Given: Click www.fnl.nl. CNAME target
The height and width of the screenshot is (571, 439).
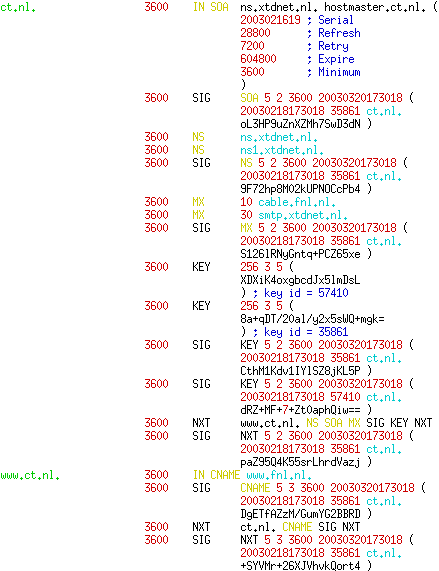Looking at the screenshot, I should point(279,475).
